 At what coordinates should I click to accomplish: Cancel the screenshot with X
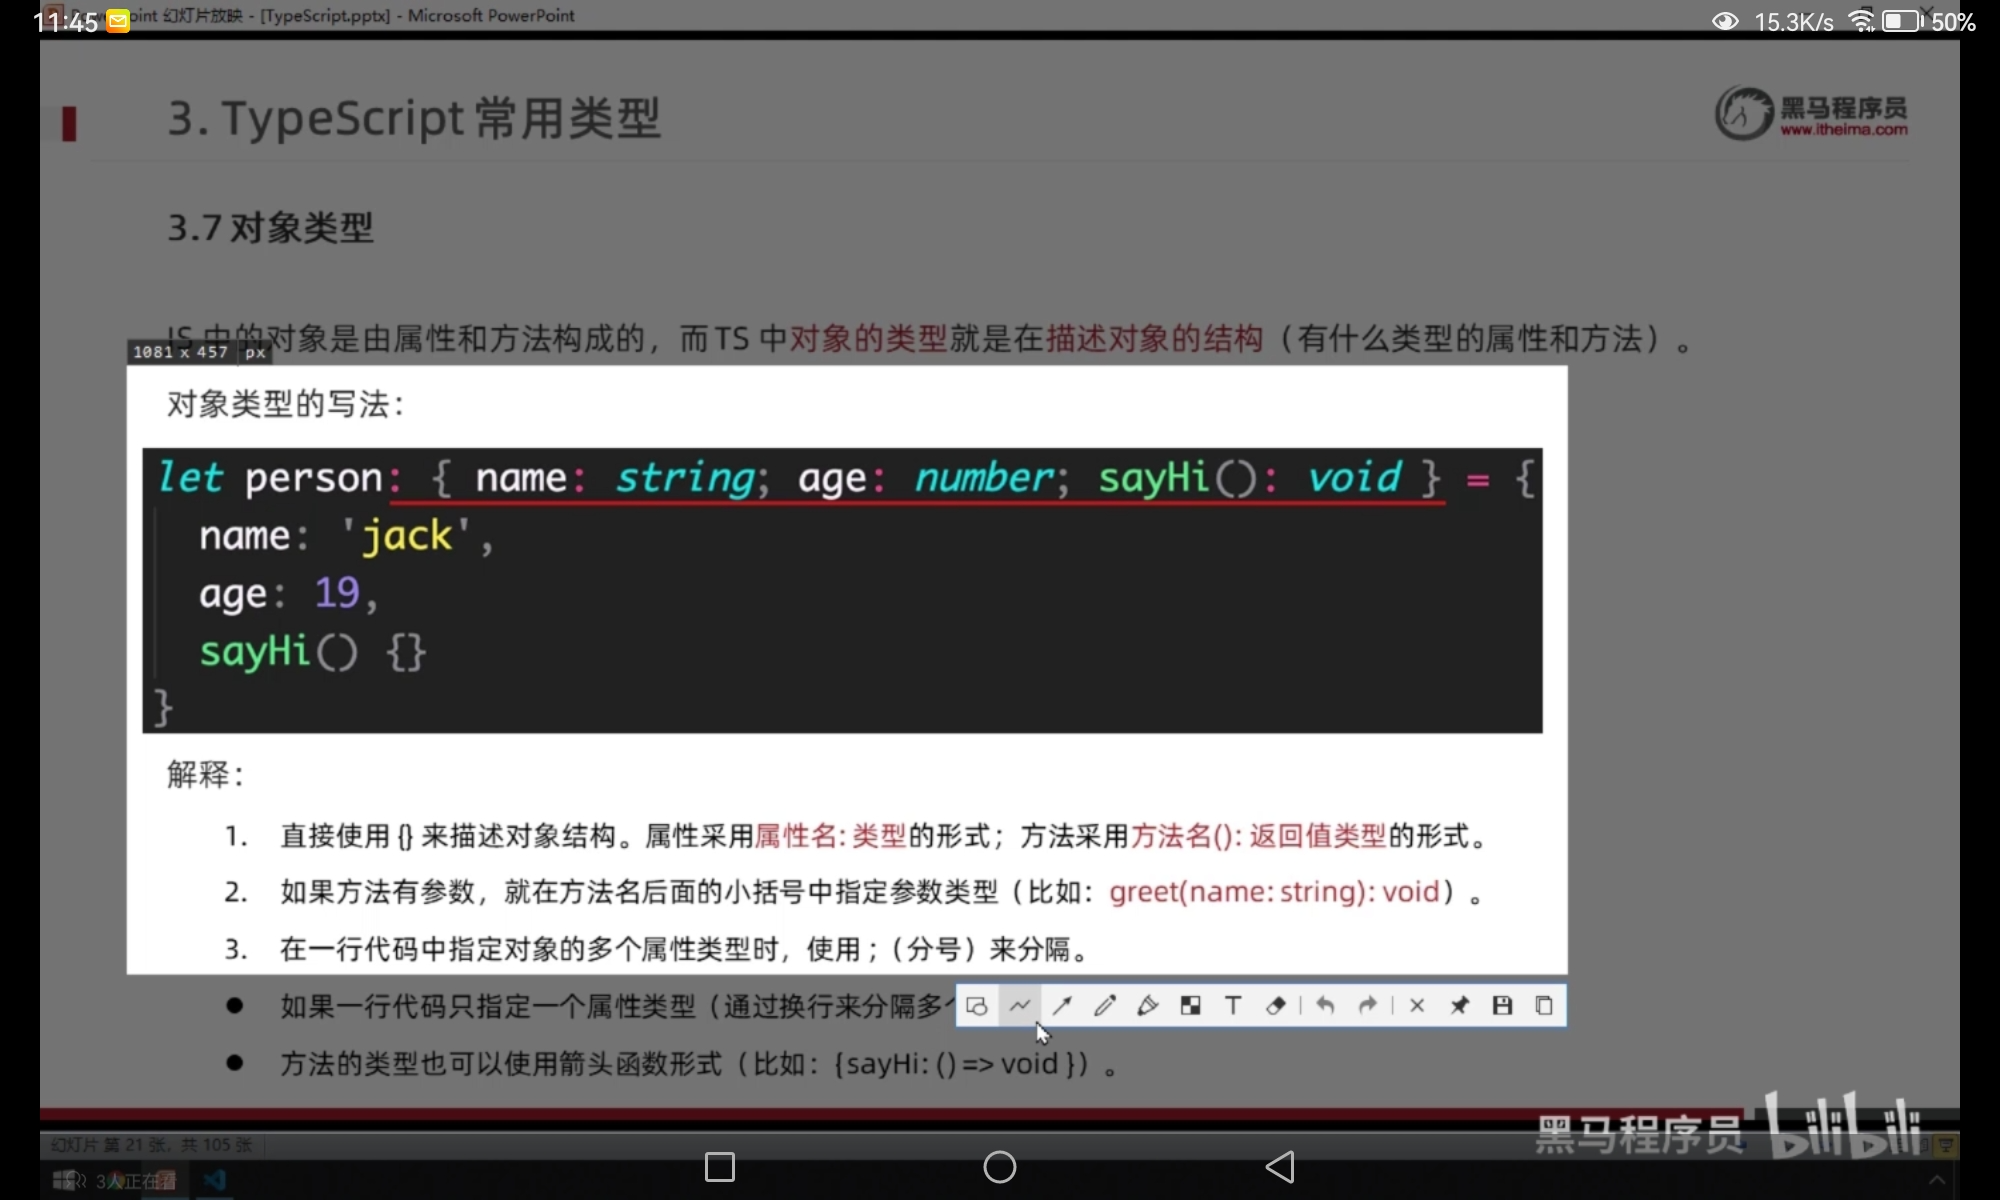click(1417, 1006)
